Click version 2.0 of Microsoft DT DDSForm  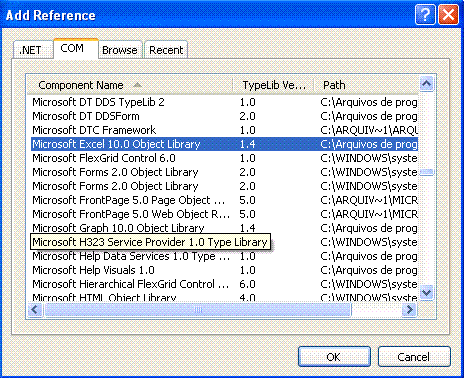247,116
